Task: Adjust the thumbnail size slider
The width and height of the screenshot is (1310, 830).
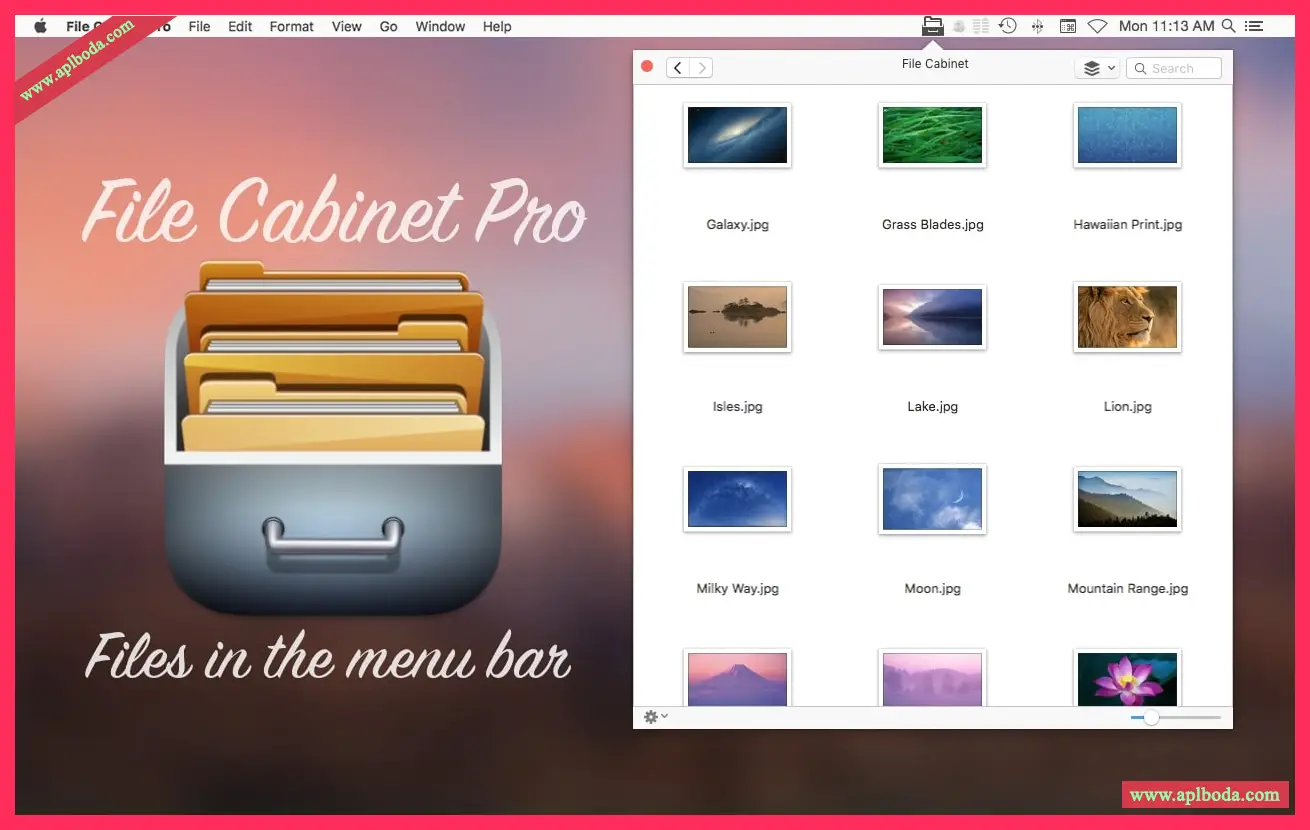Action: [x=1175, y=717]
